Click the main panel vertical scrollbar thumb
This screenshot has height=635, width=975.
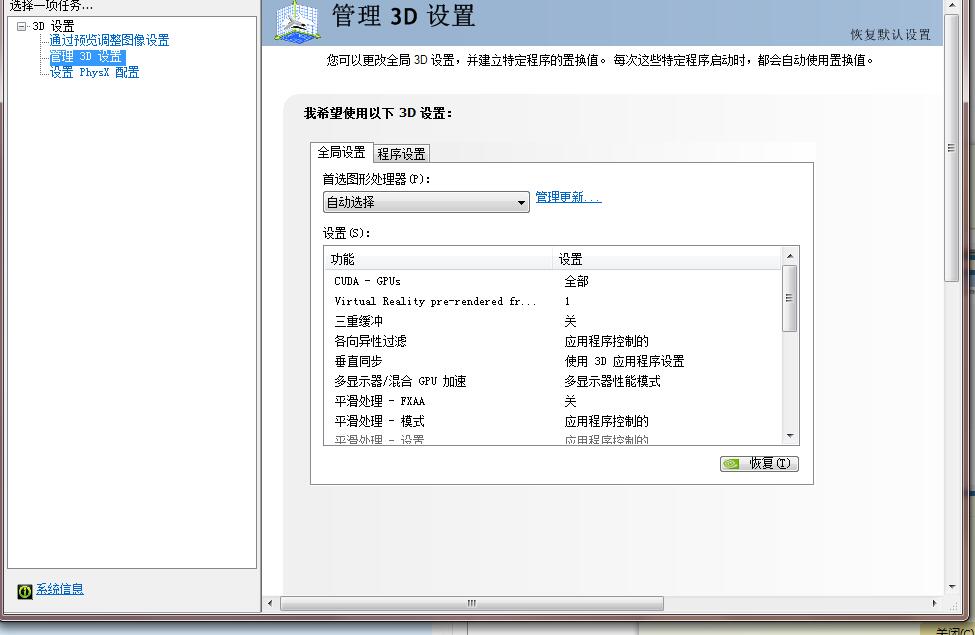tap(952, 147)
